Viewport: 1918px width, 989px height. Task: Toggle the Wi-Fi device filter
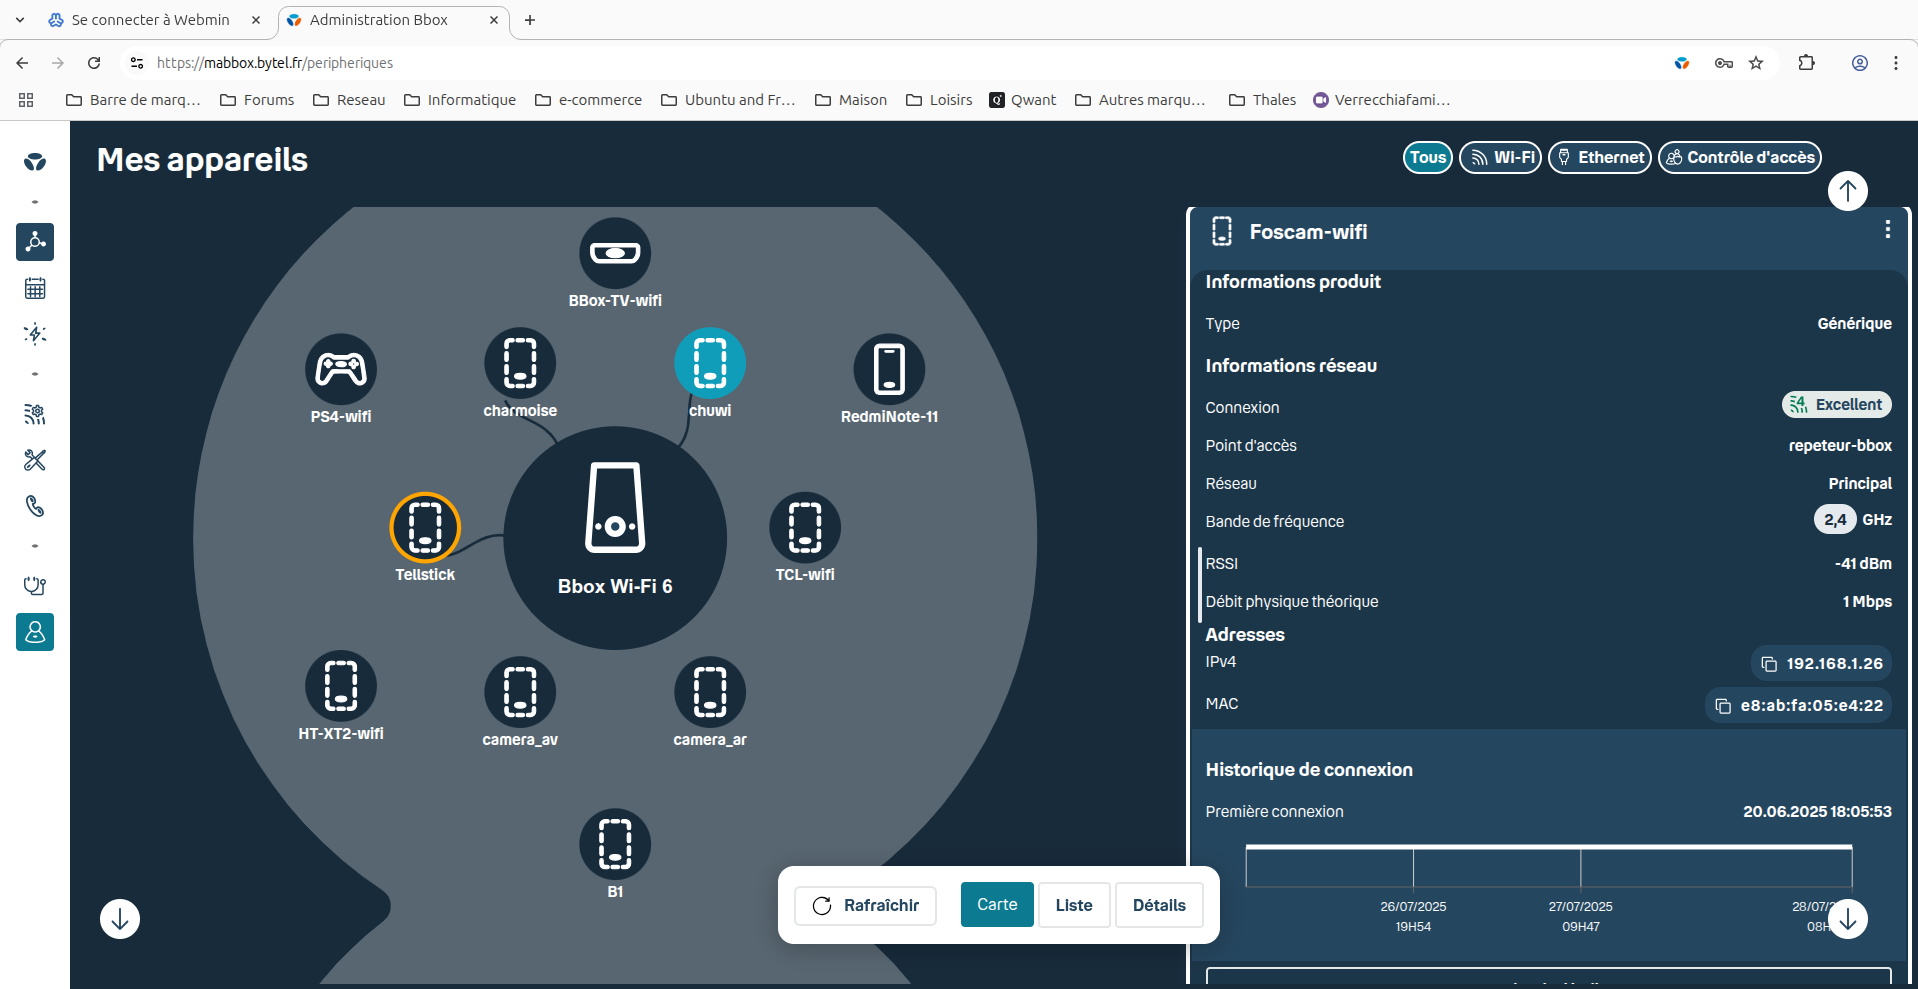1500,157
